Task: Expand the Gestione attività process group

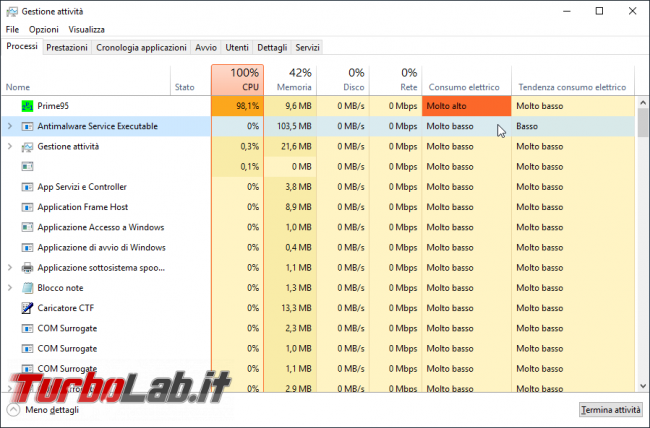Action: pos(10,146)
